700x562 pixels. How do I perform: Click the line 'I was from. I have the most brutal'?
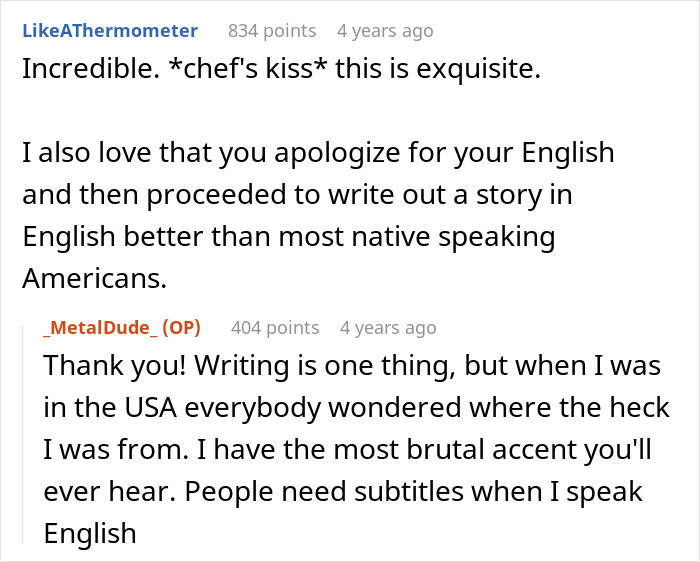[x=347, y=450]
